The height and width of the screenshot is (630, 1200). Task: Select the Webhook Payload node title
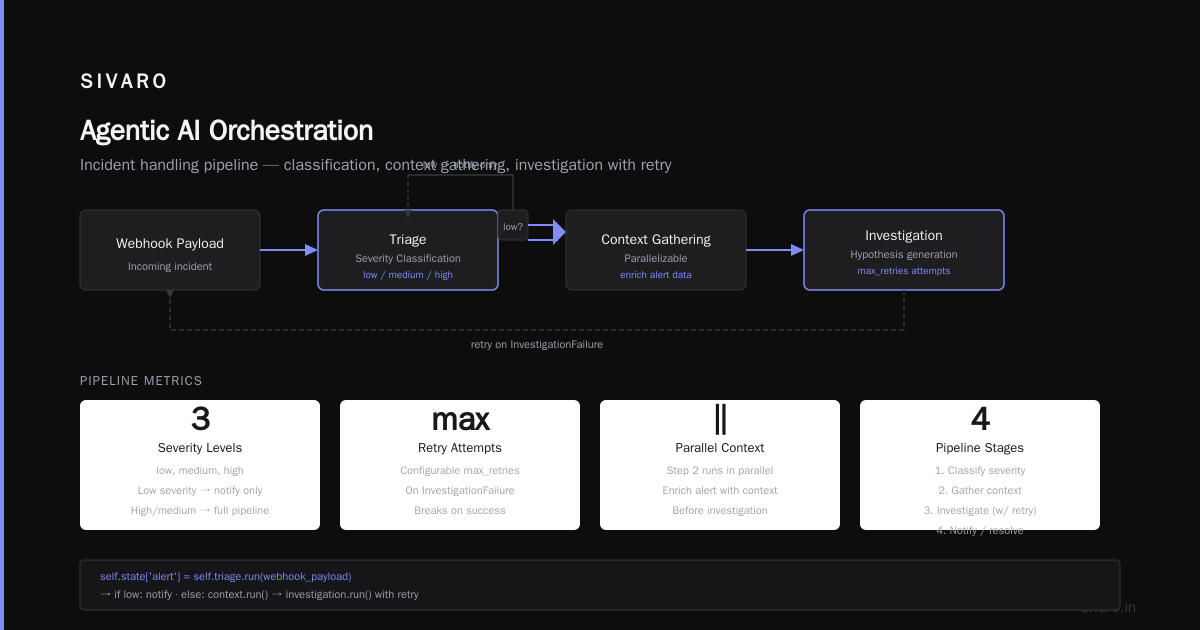pyautogui.click(x=170, y=243)
